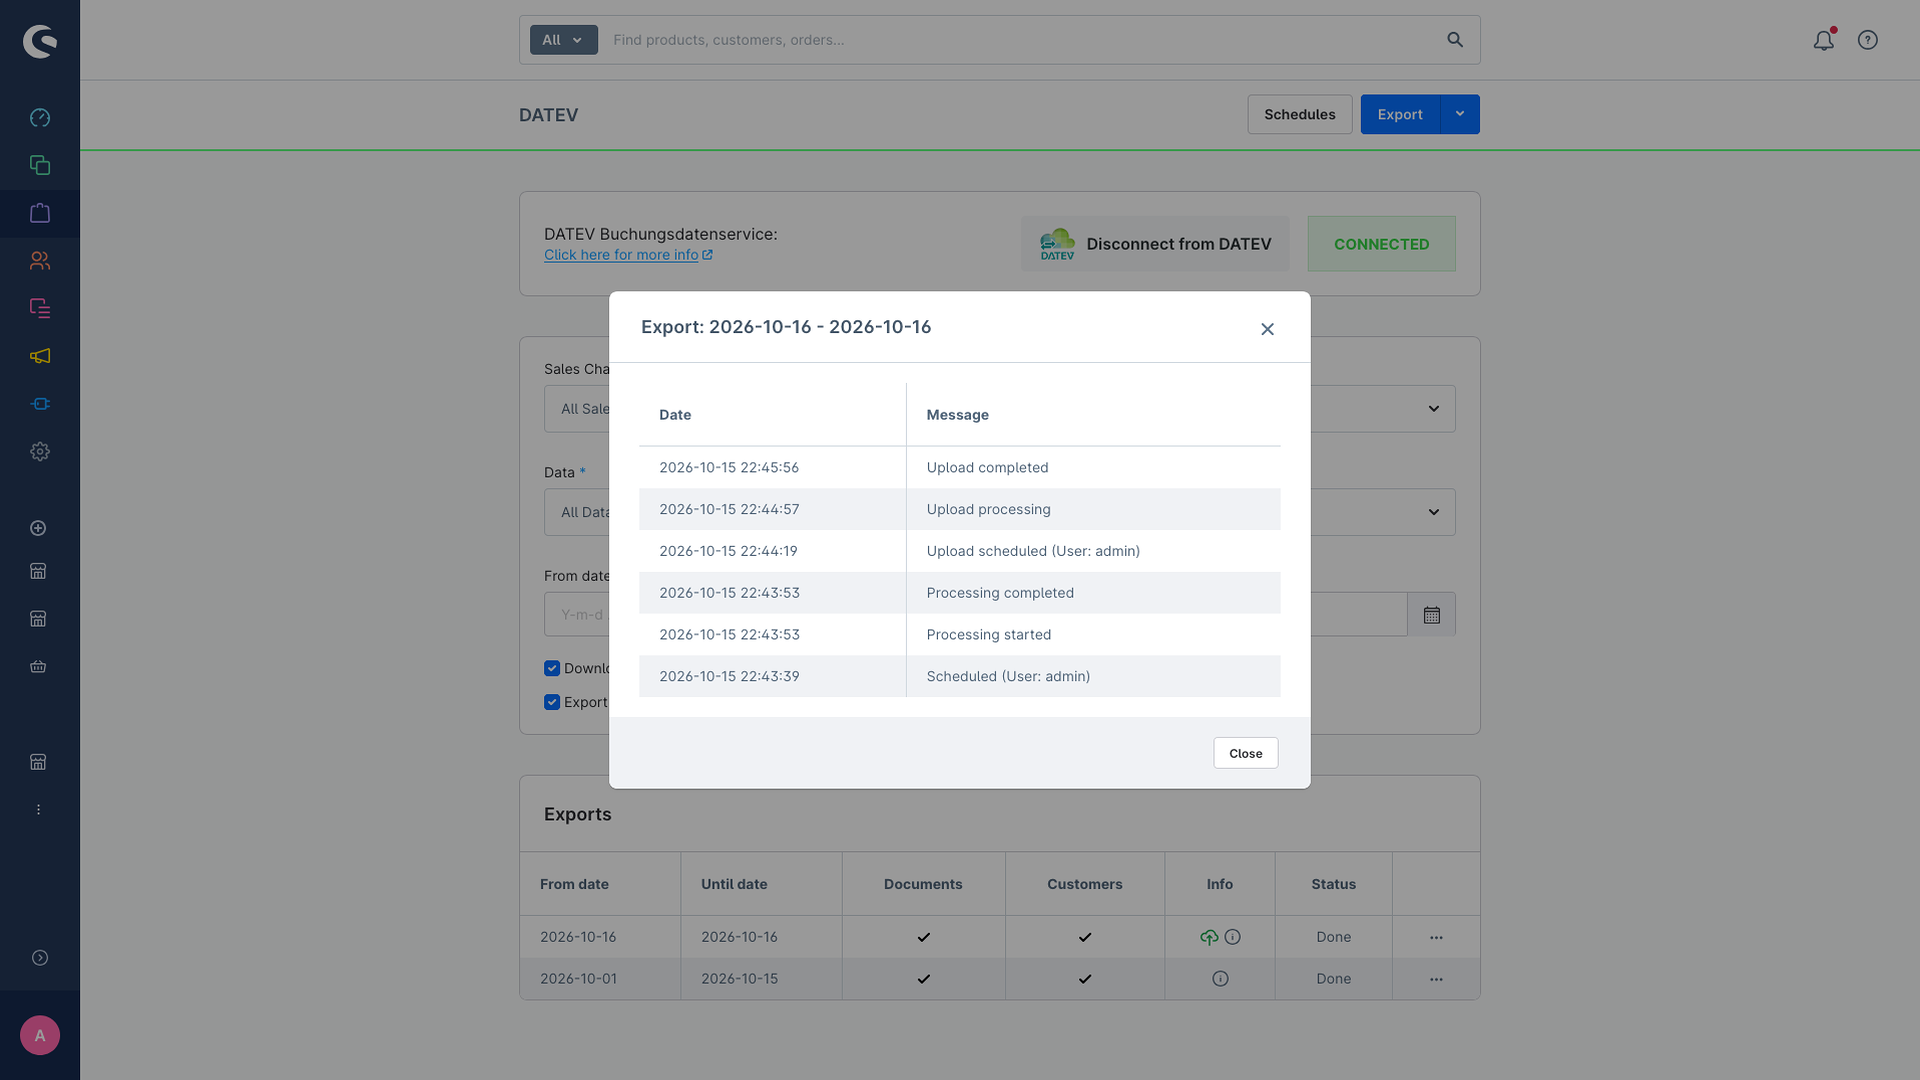The image size is (1920, 1080).
Task: Open the Content sidebar icon
Action: 40,308
